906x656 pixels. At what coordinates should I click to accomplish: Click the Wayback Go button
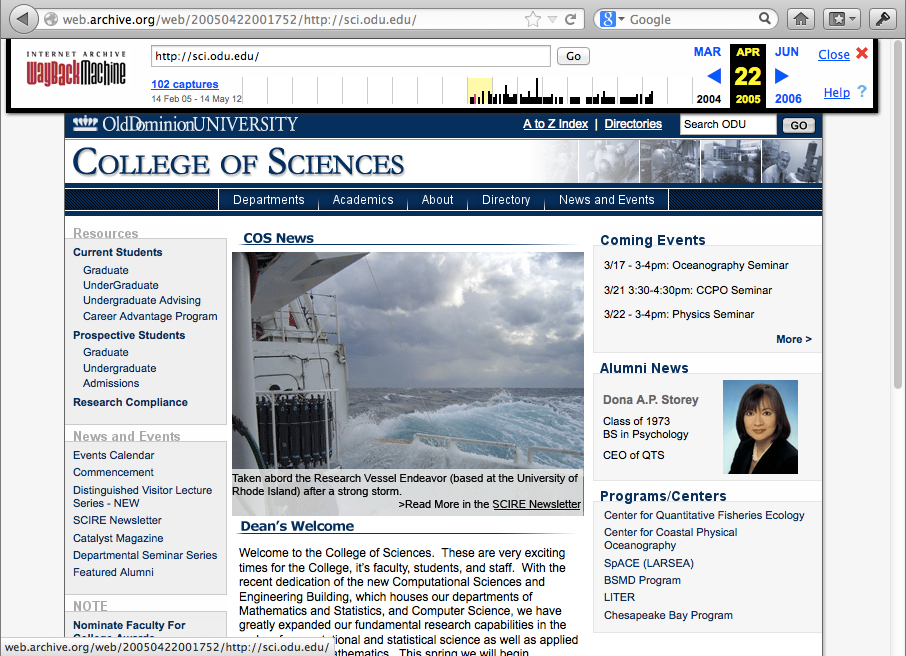pyautogui.click(x=573, y=56)
